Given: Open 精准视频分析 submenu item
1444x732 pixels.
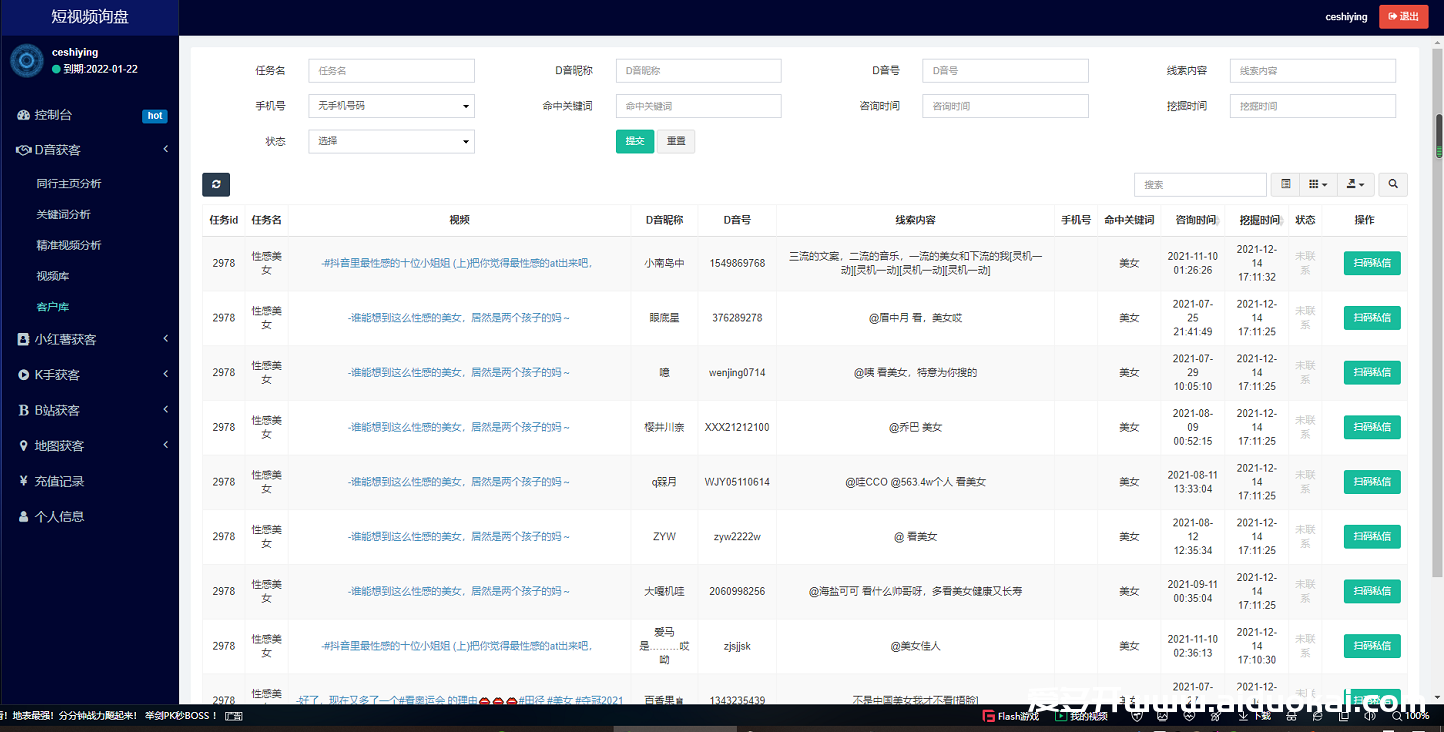Looking at the screenshot, I should pos(69,245).
